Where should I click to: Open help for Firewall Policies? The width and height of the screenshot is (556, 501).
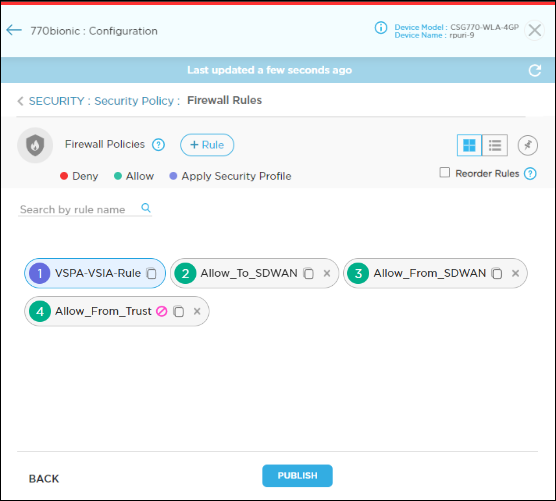[x=158, y=145]
